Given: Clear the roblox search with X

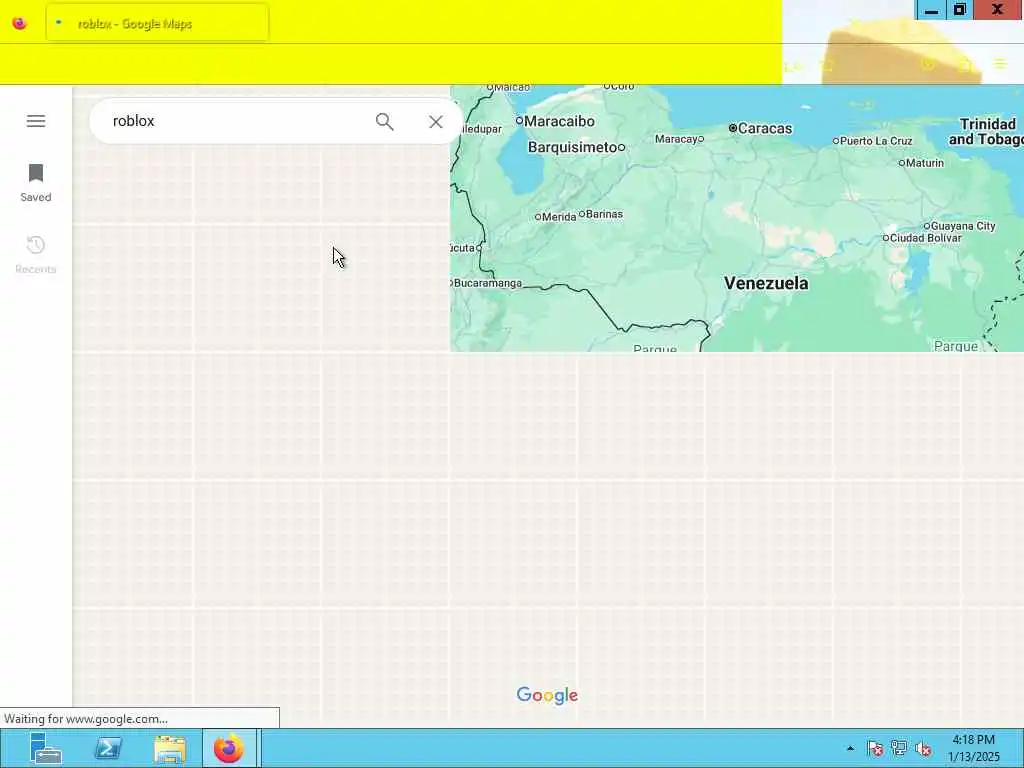Looking at the screenshot, I should click(436, 121).
